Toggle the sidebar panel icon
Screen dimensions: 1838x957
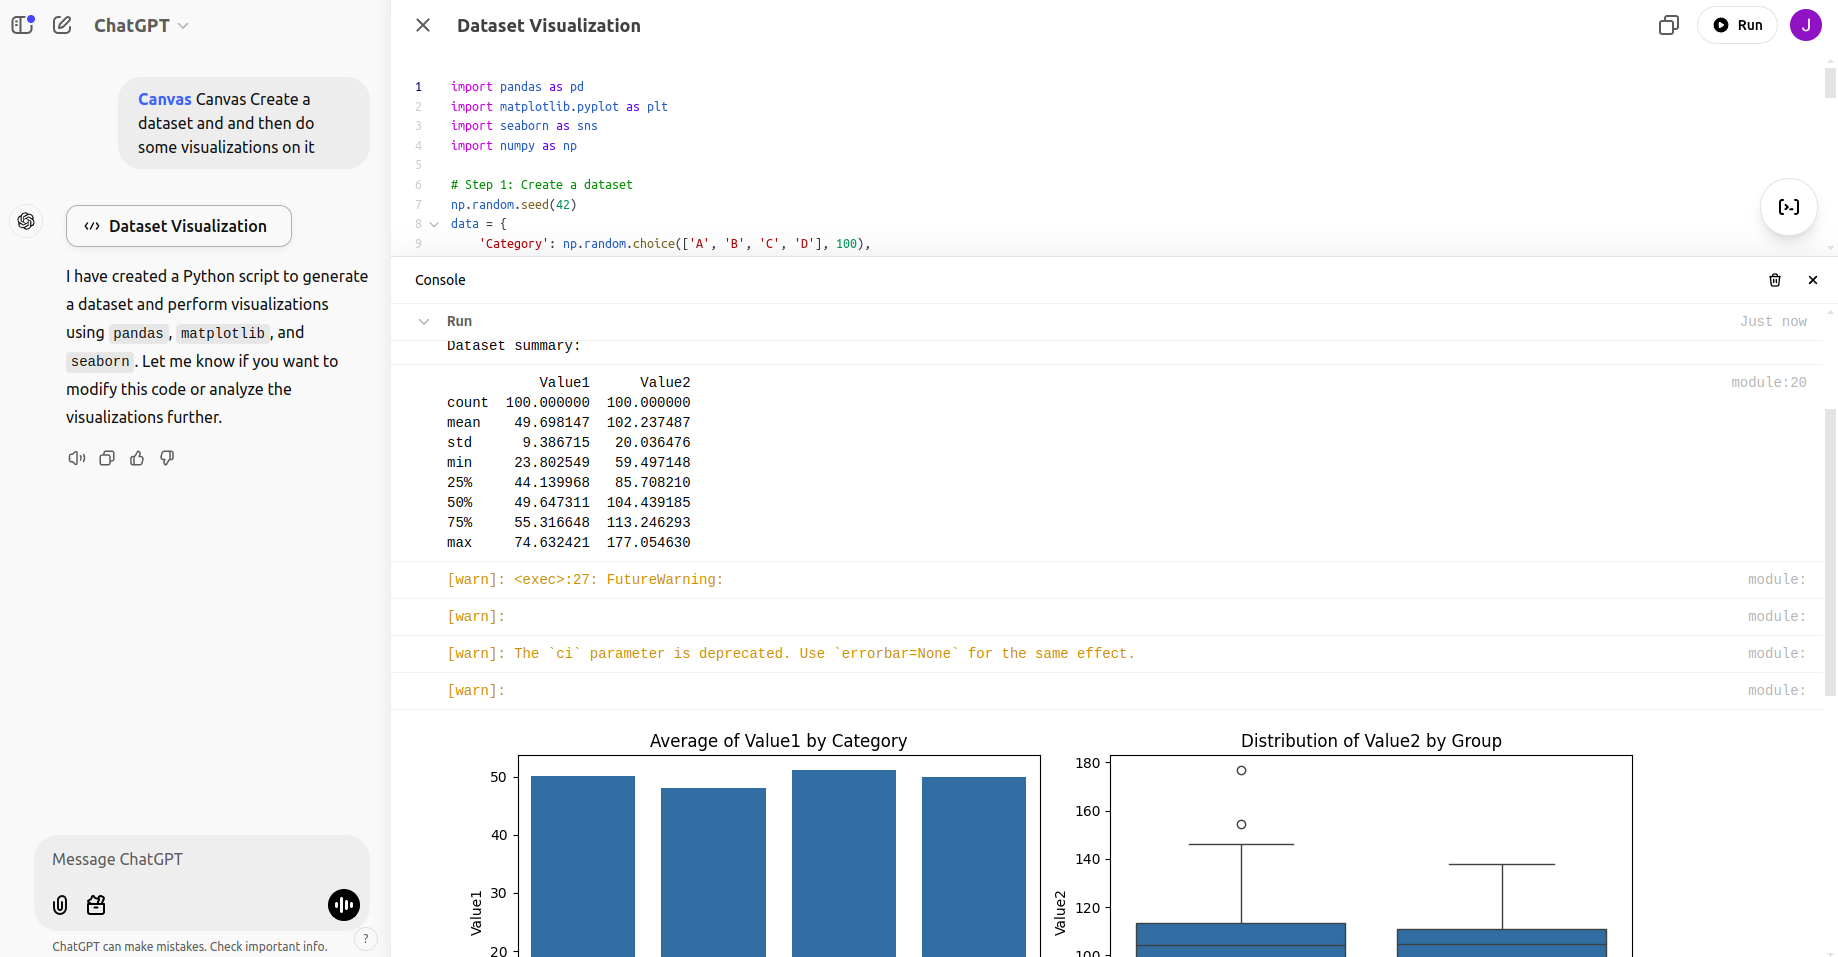click(23, 25)
